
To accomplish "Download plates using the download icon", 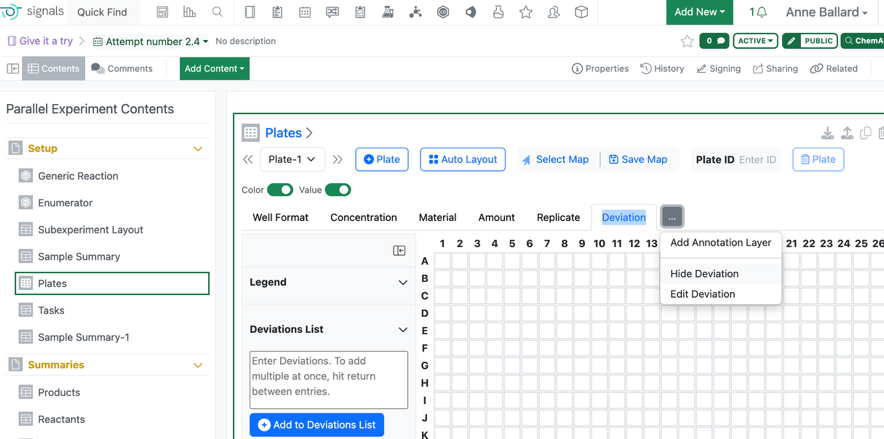I will (827, 133).
